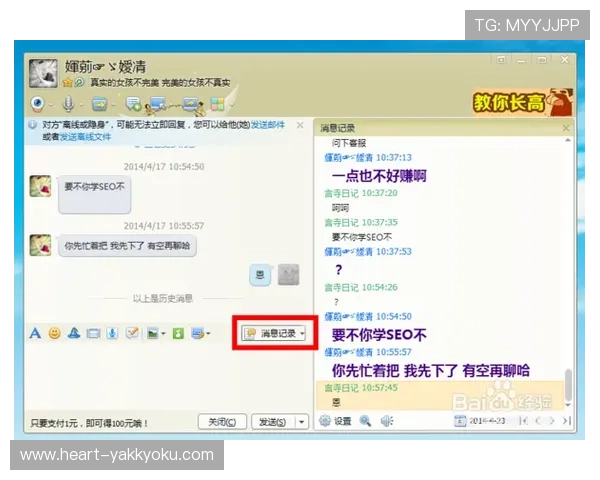Click the send picture icon
The image size is (600, 480).
[153, 333]
